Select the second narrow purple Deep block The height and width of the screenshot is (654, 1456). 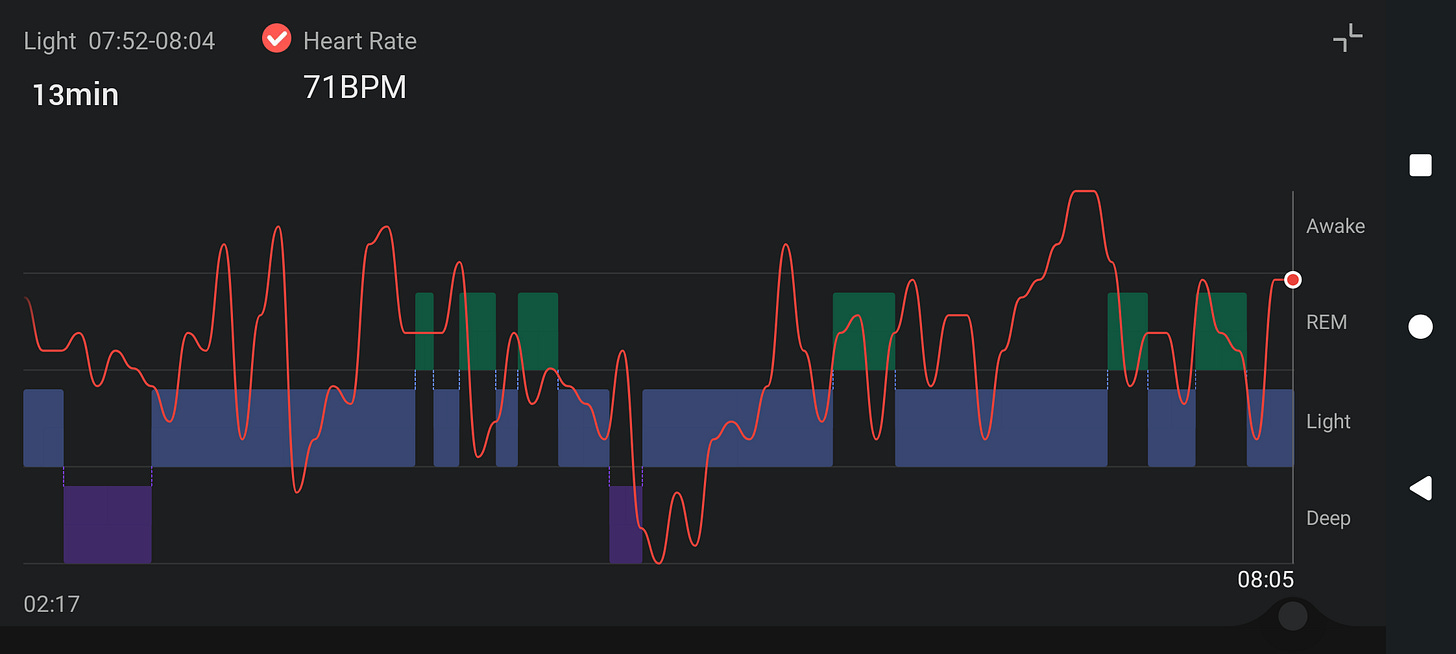[626, 525]
